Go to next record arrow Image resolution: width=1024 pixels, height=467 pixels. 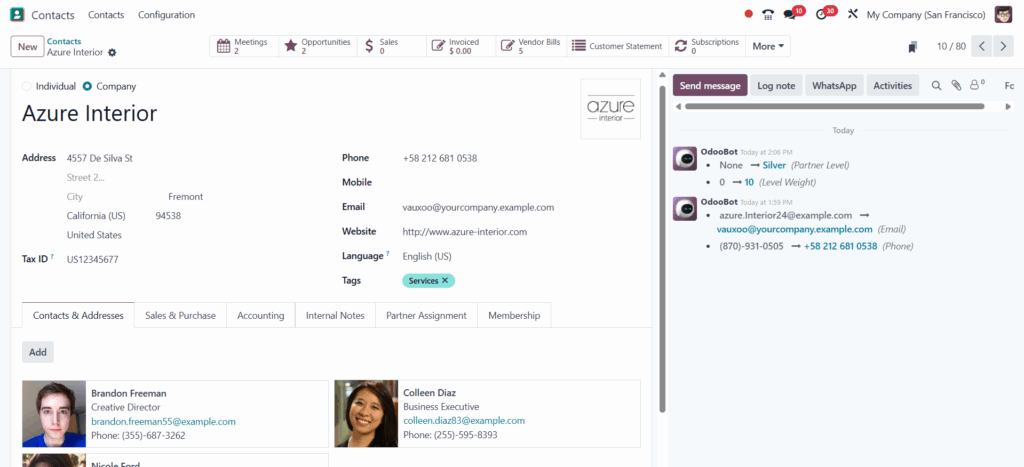[x=1003, y=46]
